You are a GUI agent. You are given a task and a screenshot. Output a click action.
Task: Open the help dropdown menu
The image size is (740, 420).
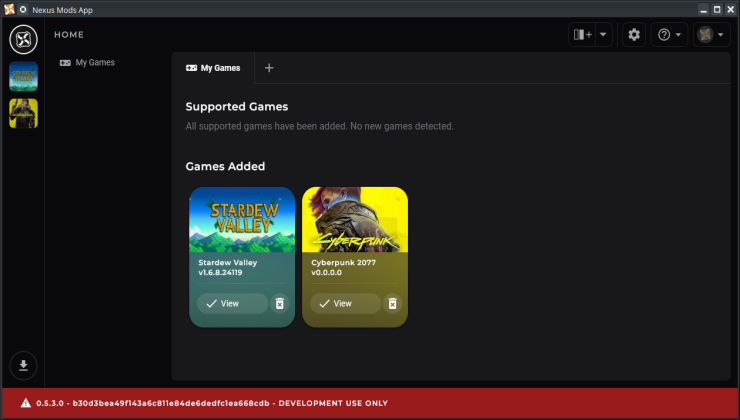668,35
